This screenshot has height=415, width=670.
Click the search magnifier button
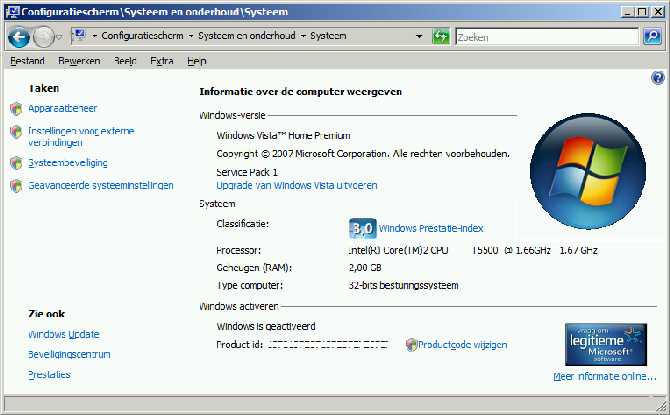coord(652,37)
